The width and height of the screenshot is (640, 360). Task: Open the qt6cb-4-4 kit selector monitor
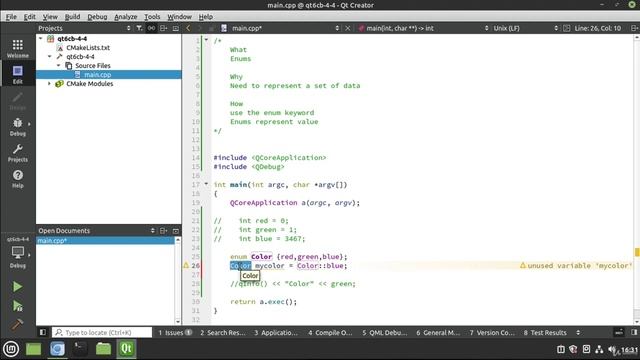[x=18, y=253]
